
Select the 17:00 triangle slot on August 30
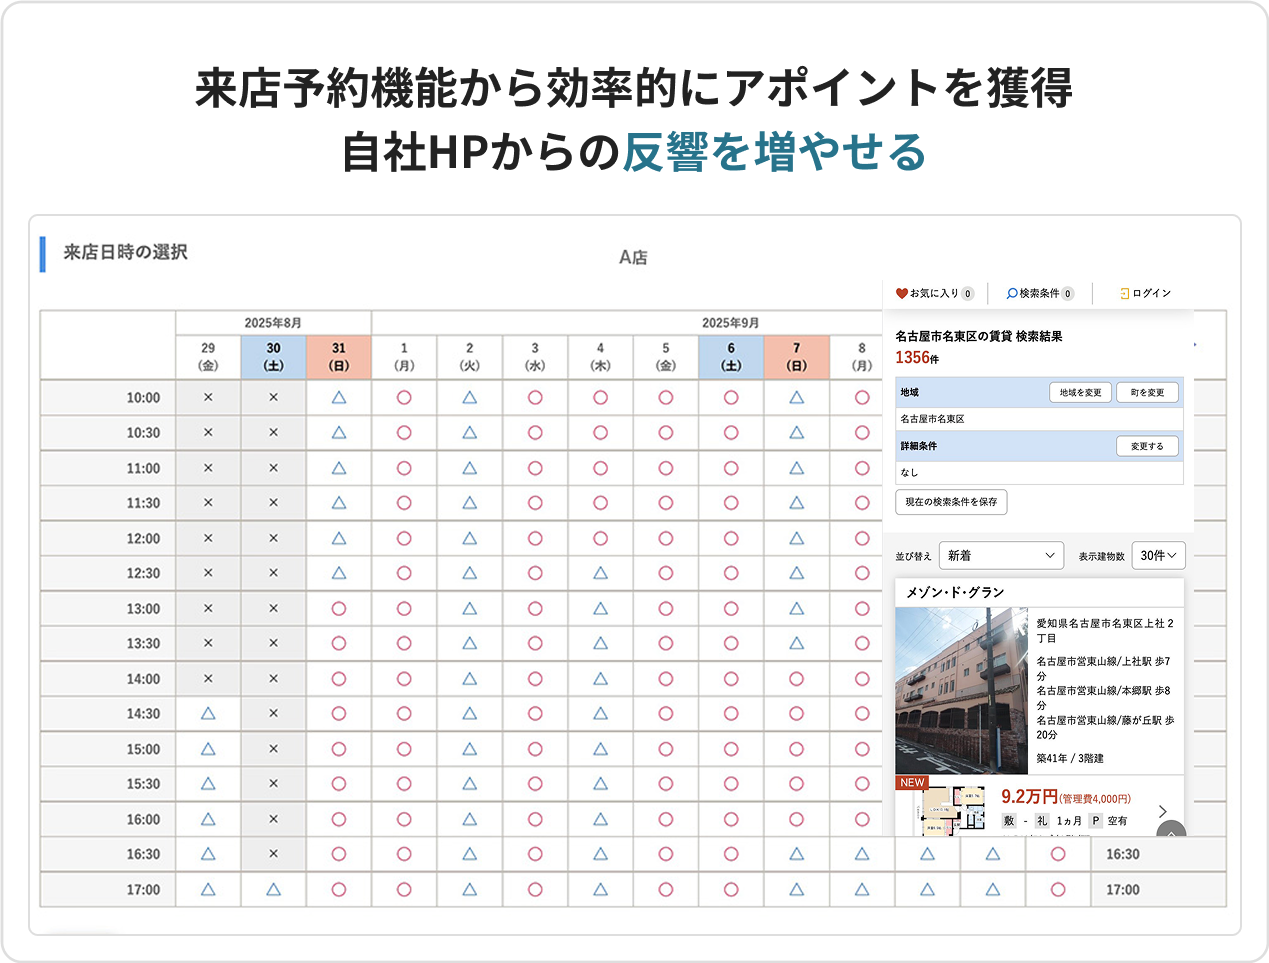point(273,890)
